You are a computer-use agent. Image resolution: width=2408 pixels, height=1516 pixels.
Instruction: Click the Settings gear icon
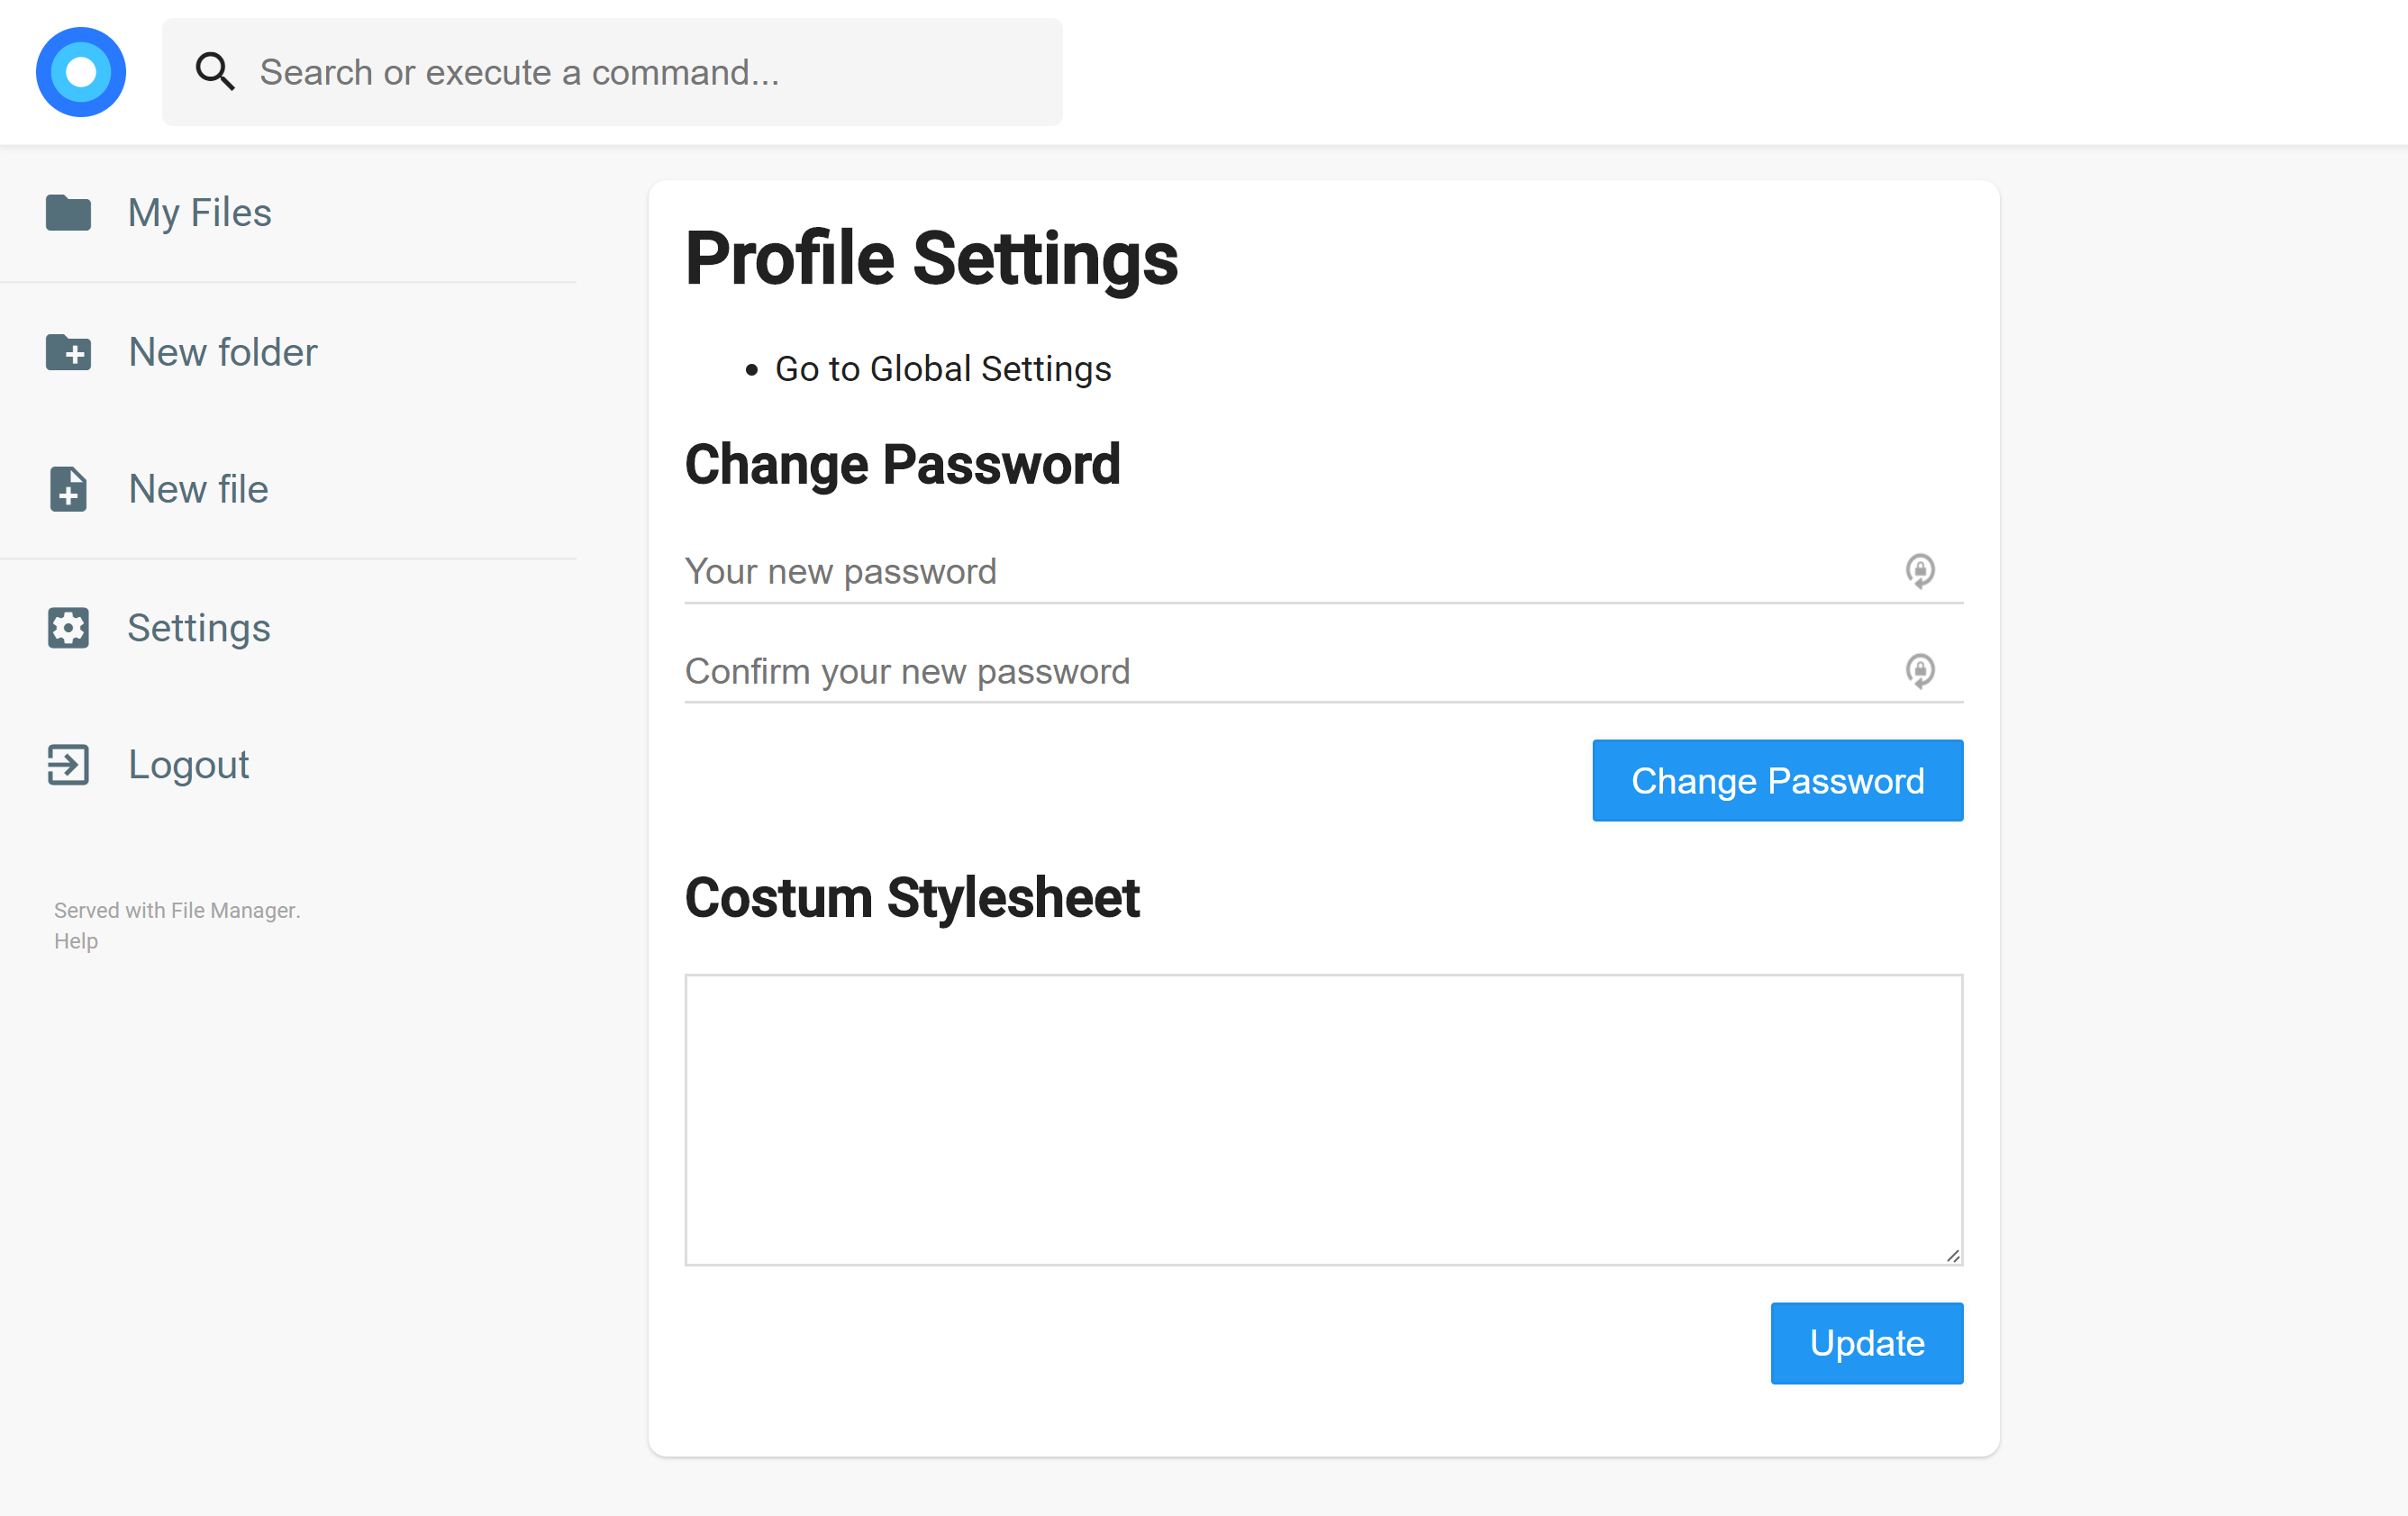click(x=67, y=627)
